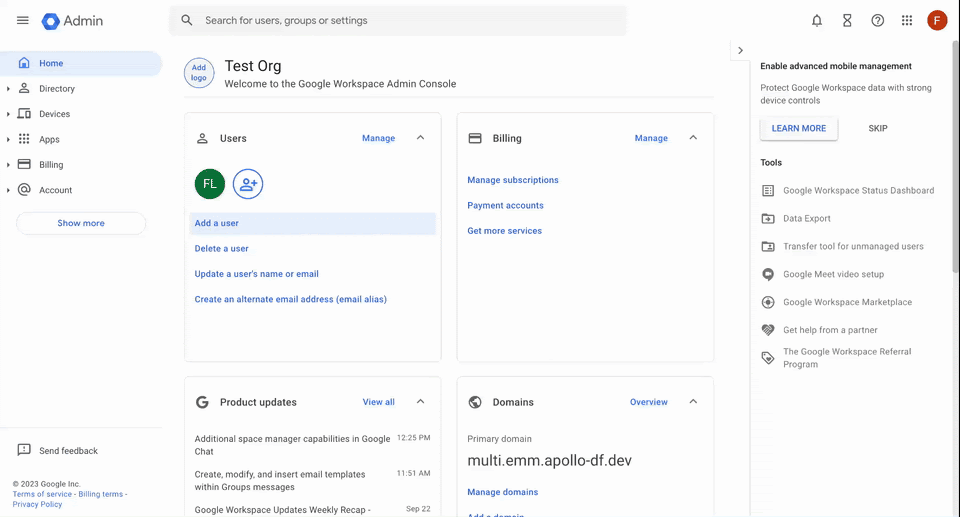
Task: Expand the Apps tree arrow
Action: (x=8, y=140)
